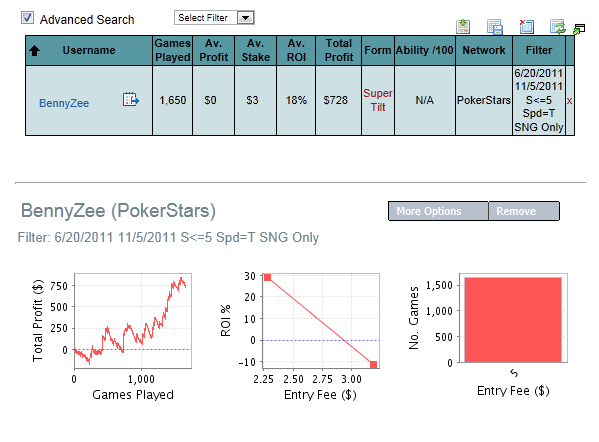Click the filter details cell for BennyZee

[539, 100]
